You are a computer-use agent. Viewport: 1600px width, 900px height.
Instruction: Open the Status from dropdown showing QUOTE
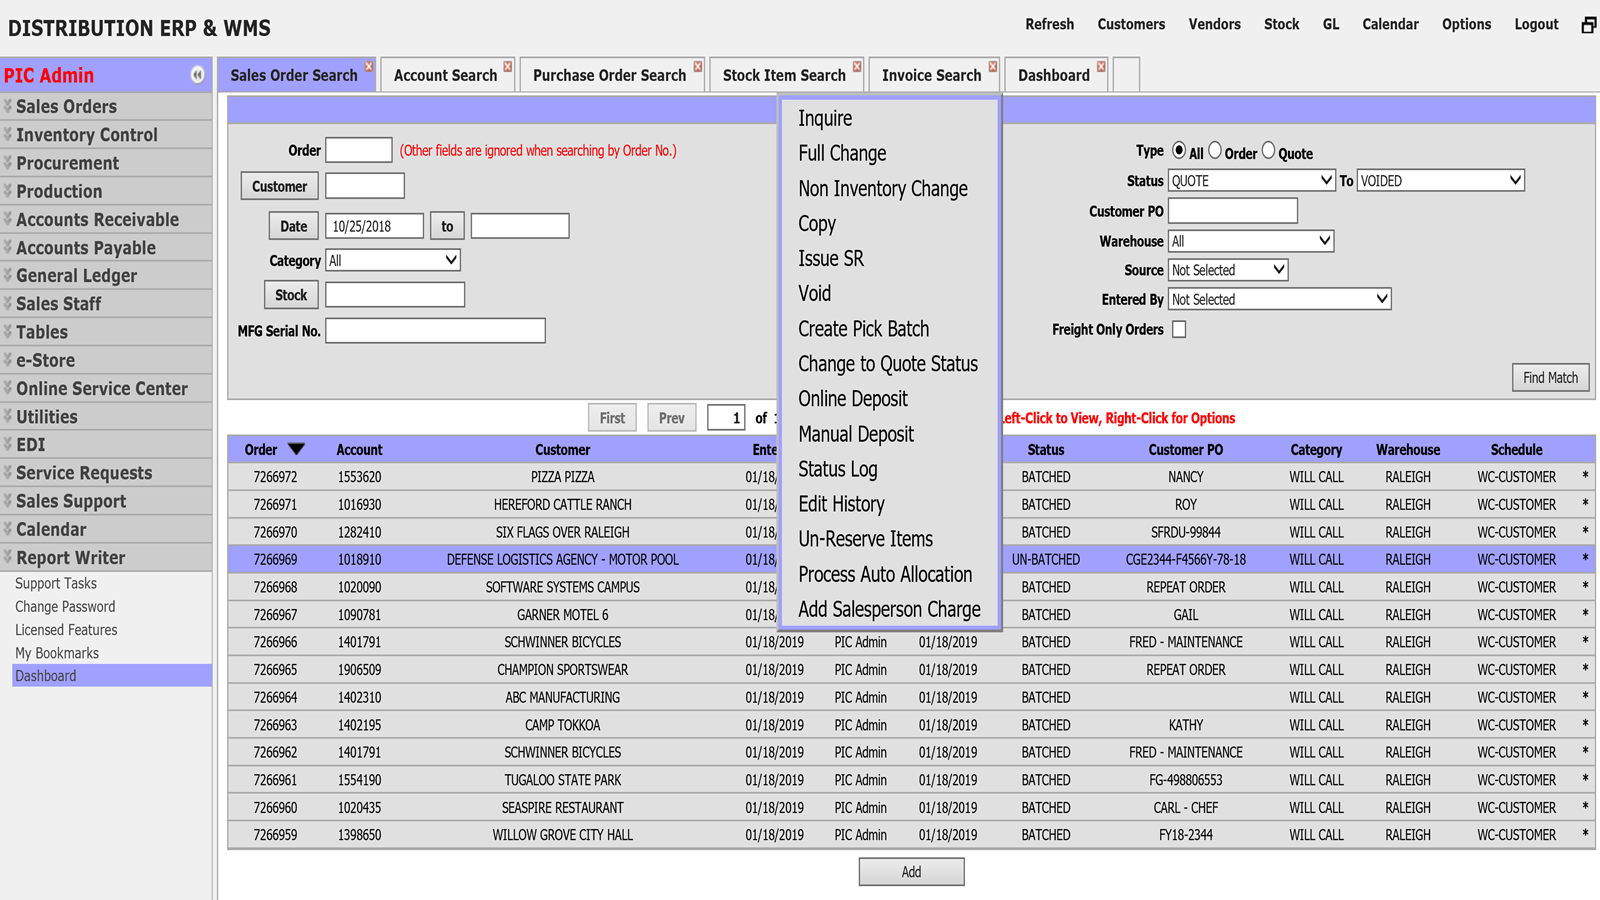[1252, 181]
